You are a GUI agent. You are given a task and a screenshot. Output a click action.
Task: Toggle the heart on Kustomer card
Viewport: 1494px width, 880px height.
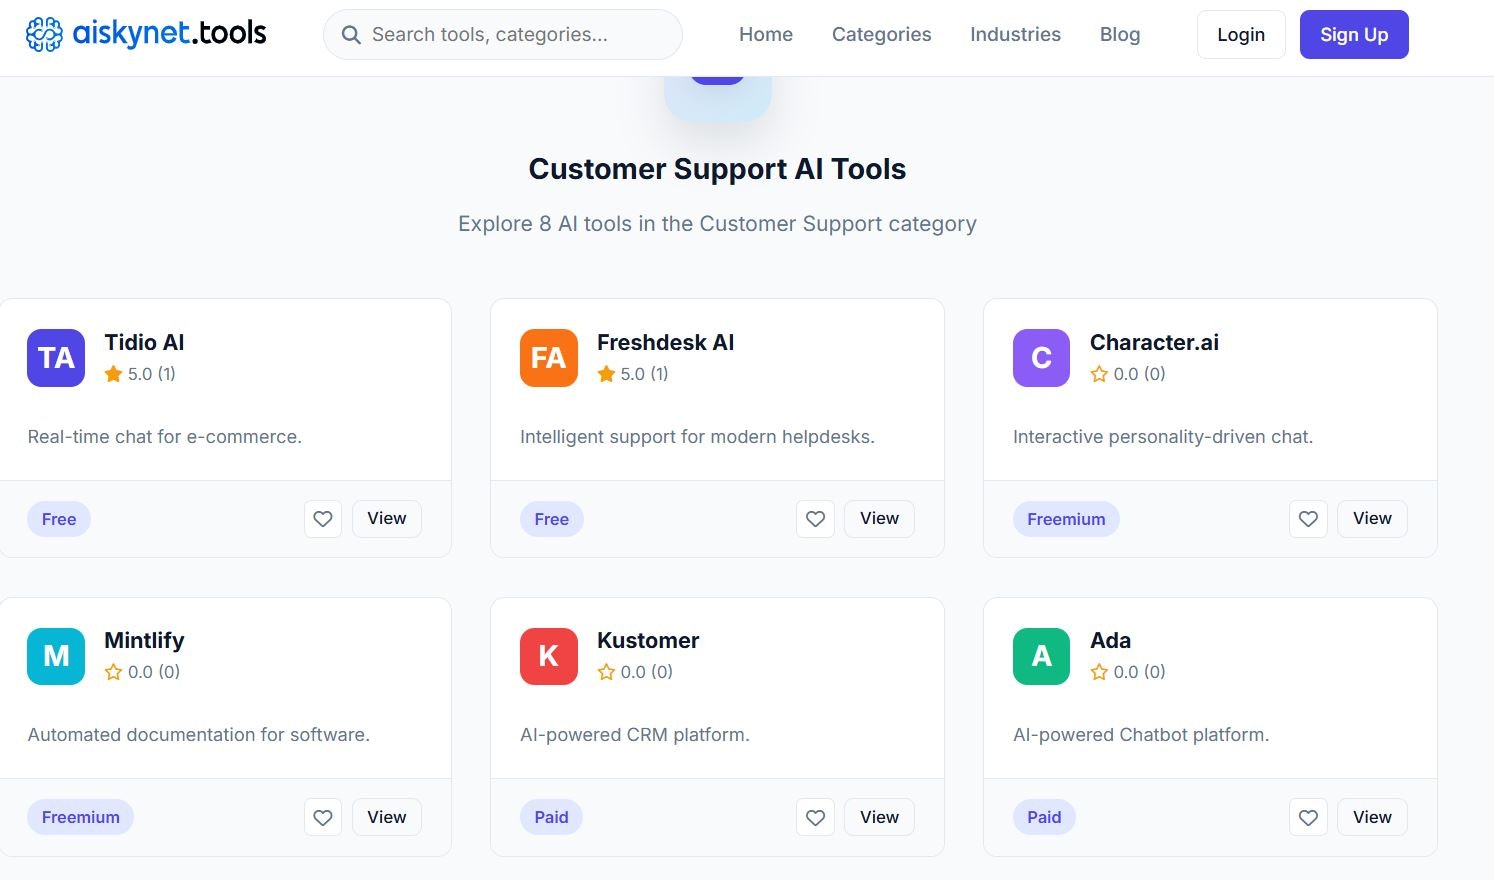tap(815, 817)
